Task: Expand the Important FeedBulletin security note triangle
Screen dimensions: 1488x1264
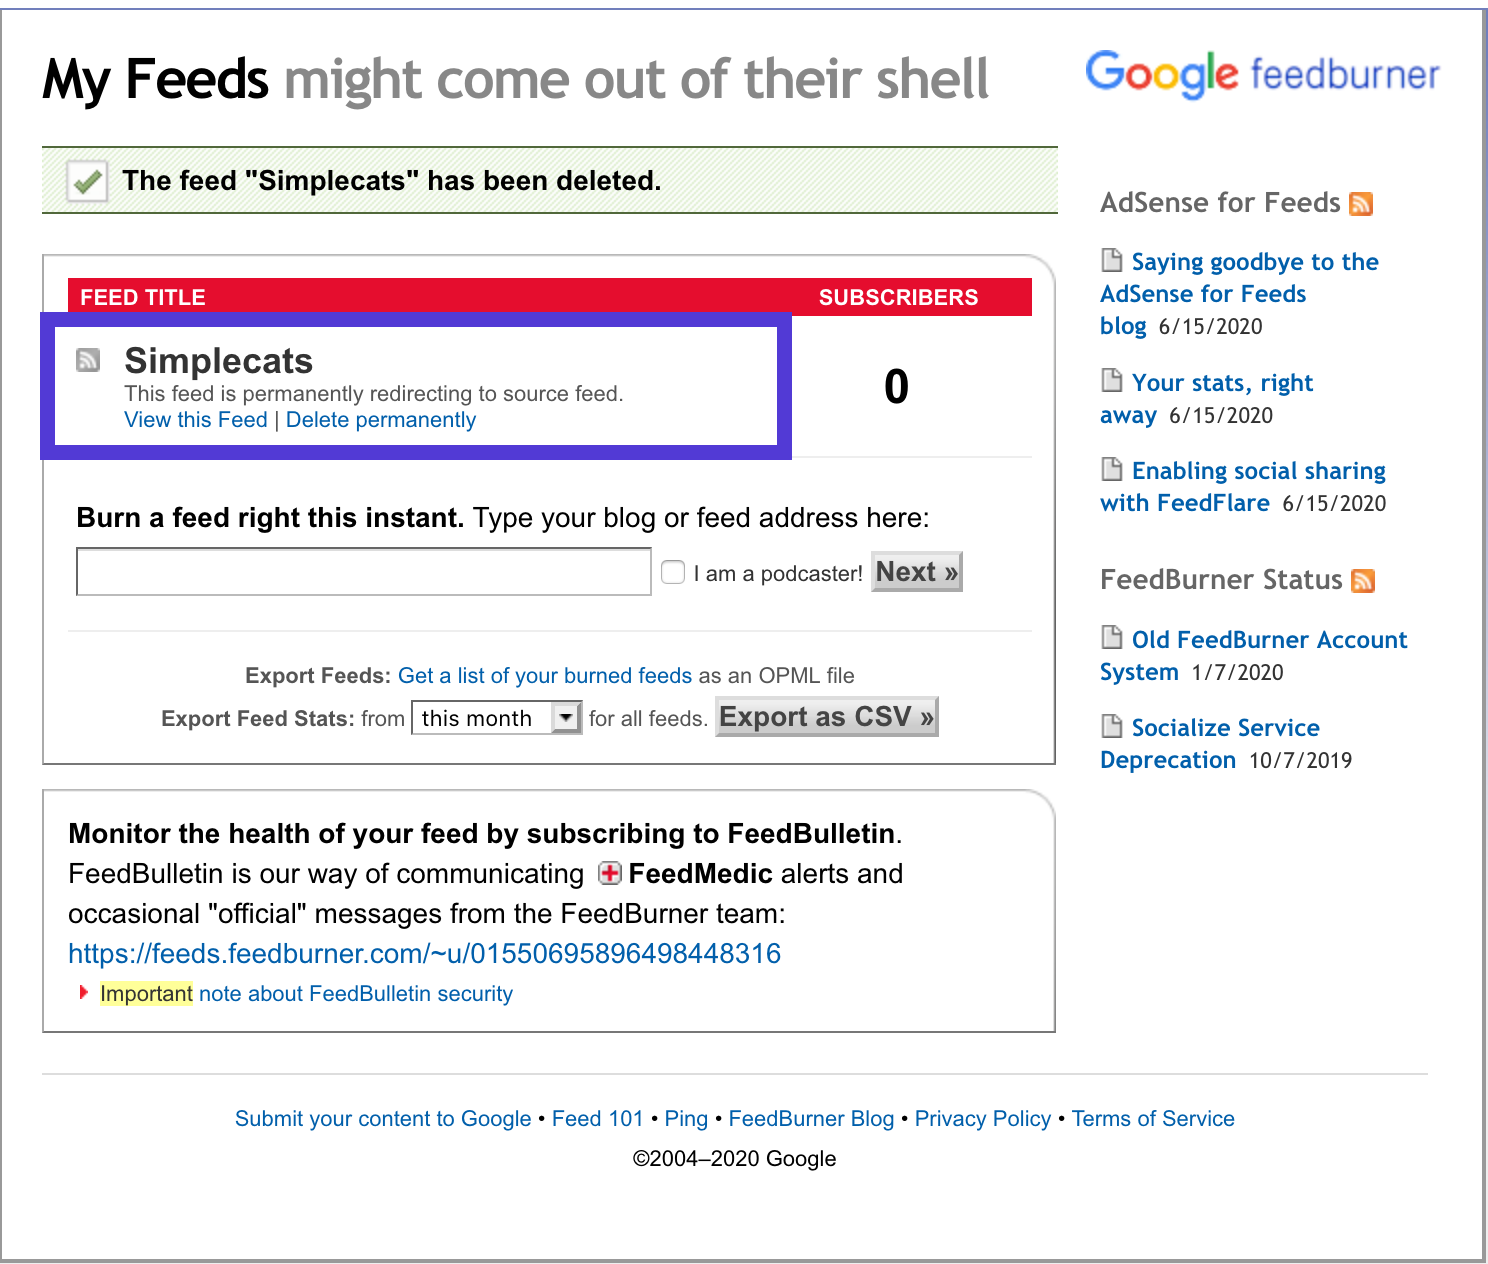Action: [x=84, y=993]
